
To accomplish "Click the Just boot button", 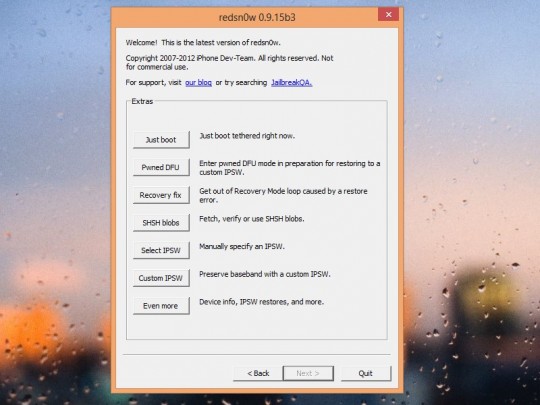I will click(x=161, y=140).
